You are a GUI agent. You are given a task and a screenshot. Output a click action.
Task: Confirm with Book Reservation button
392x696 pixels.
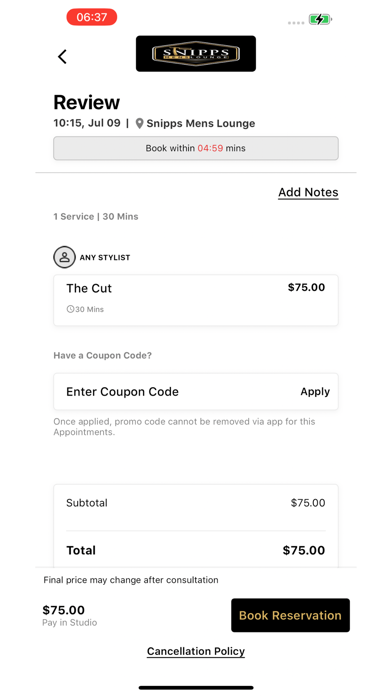[290, 615]
